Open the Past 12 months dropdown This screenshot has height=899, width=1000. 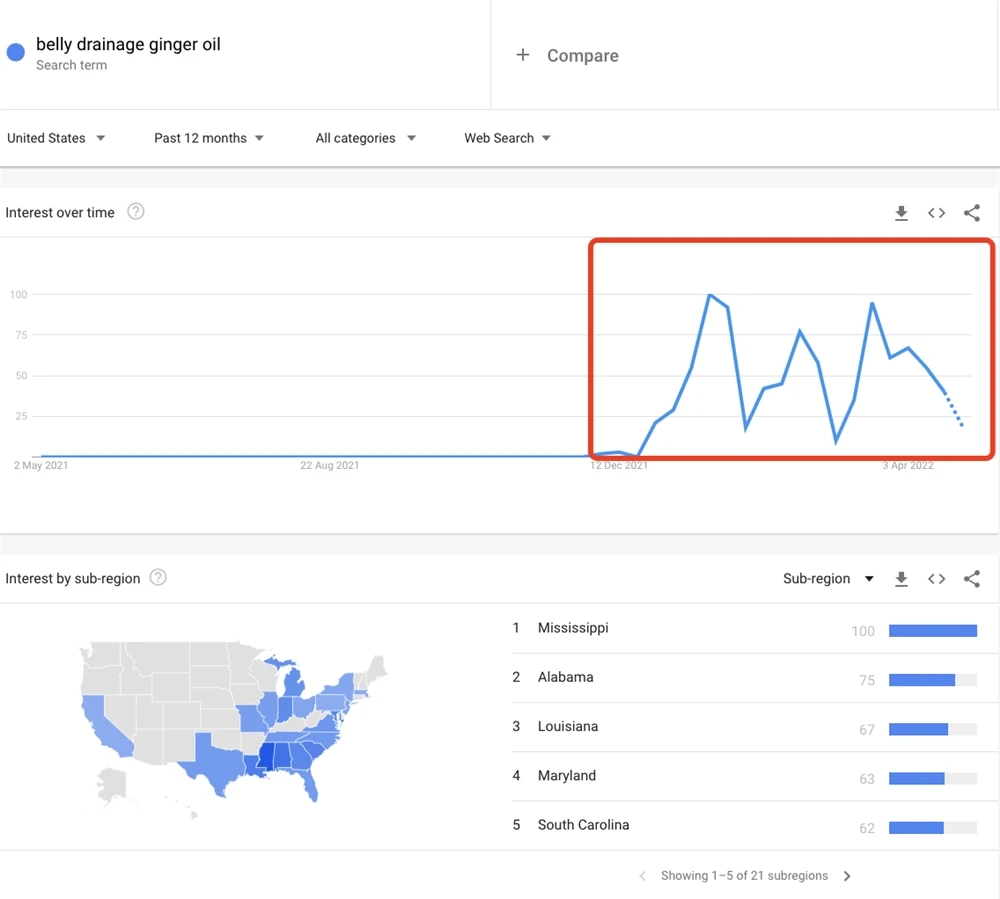[209, 138]
